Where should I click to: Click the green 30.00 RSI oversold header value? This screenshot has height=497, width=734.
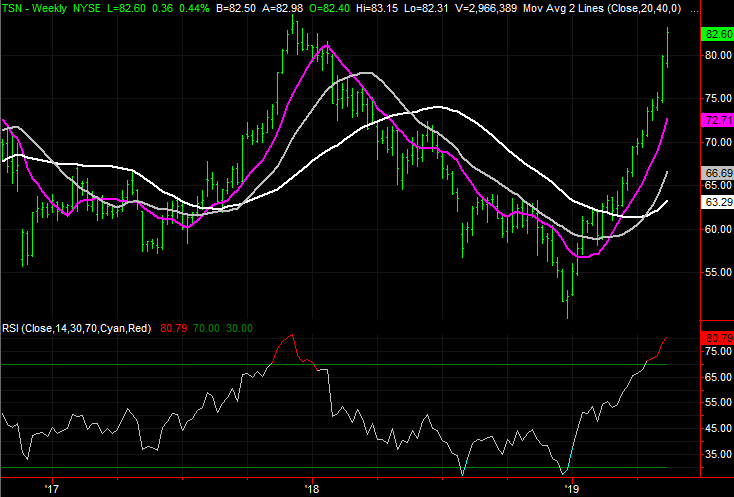coord(239,327)
